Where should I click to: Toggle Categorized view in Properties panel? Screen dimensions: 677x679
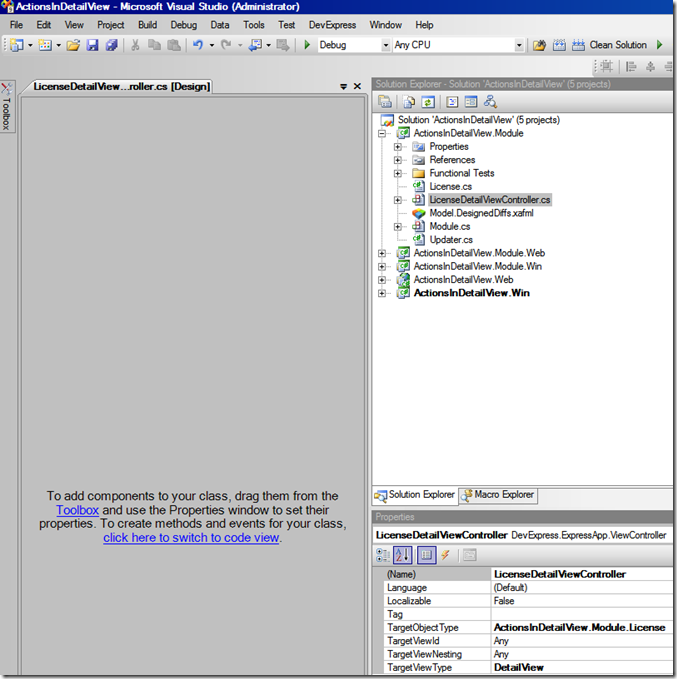pos(383,555)
